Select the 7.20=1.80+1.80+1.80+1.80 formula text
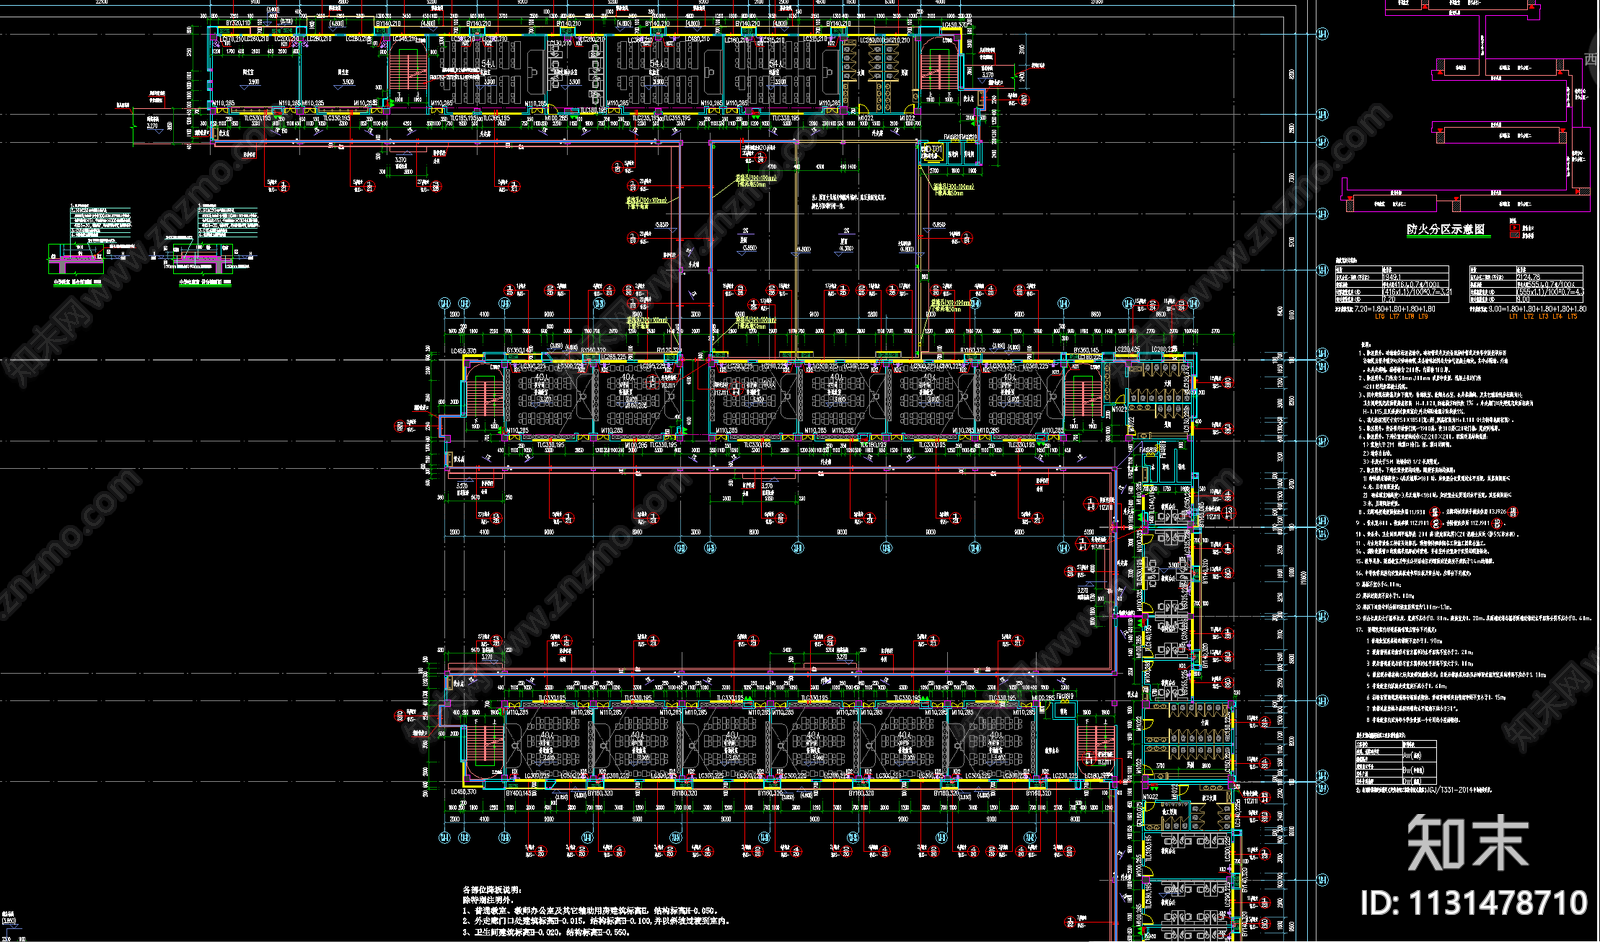Viewport: 1600px width, 942px height. (x=1395, y=309)
